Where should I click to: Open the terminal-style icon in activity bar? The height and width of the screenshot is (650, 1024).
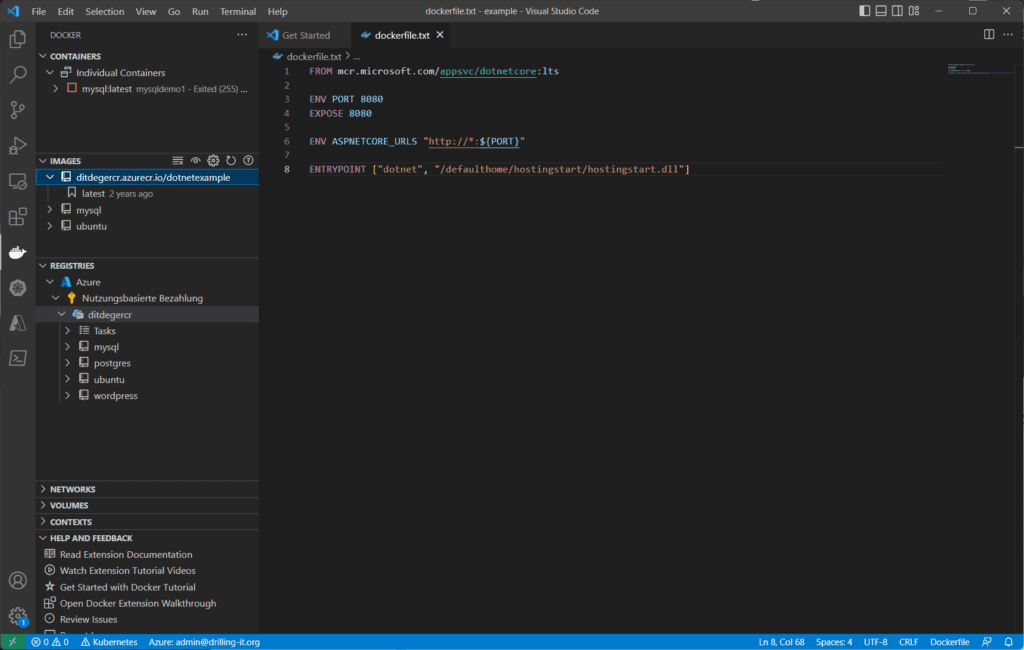(x=18, y=358)
